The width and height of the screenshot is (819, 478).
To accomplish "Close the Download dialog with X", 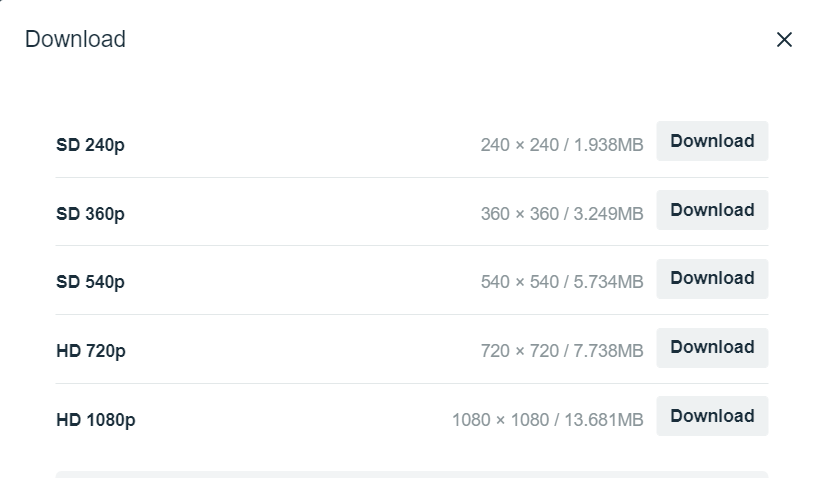I will [x=784, y=40].
